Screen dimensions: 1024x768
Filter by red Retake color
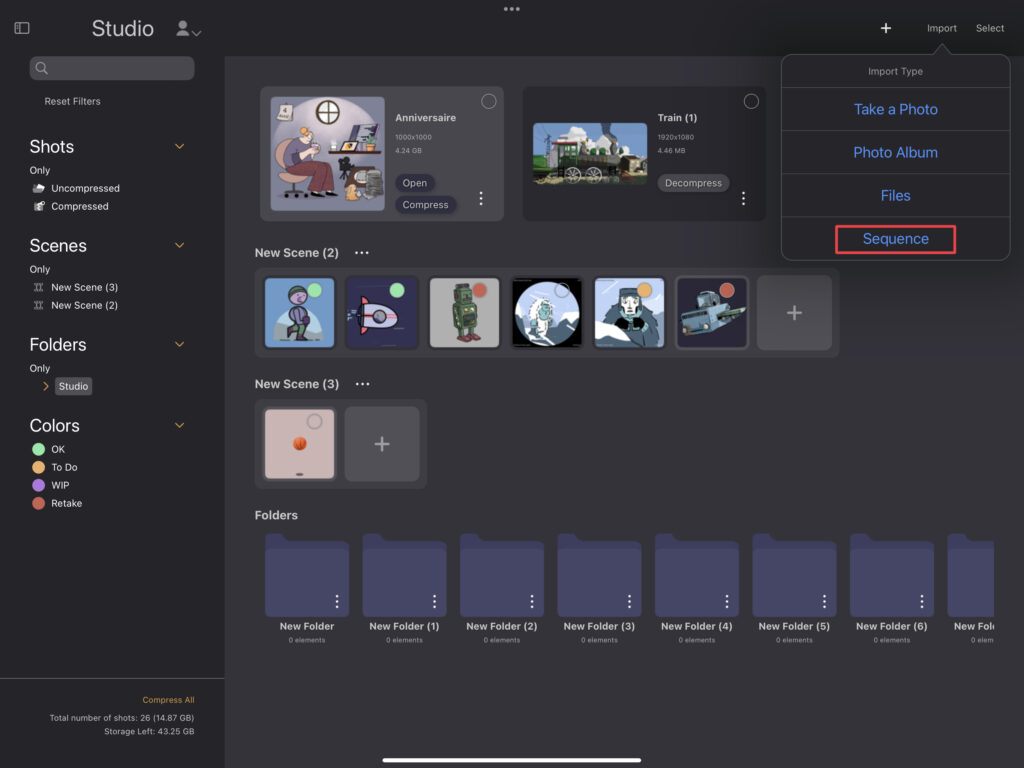point(57,504)
